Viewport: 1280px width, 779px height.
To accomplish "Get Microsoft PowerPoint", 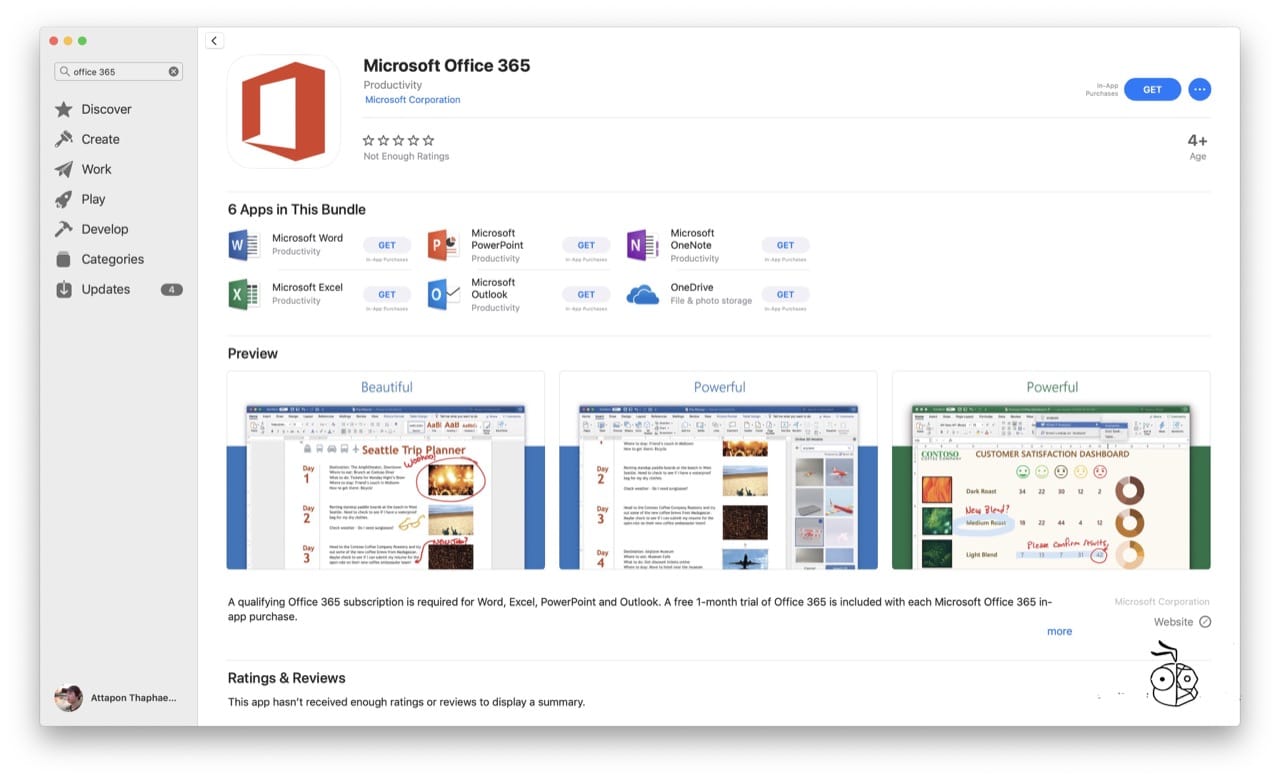I will 586,245.
